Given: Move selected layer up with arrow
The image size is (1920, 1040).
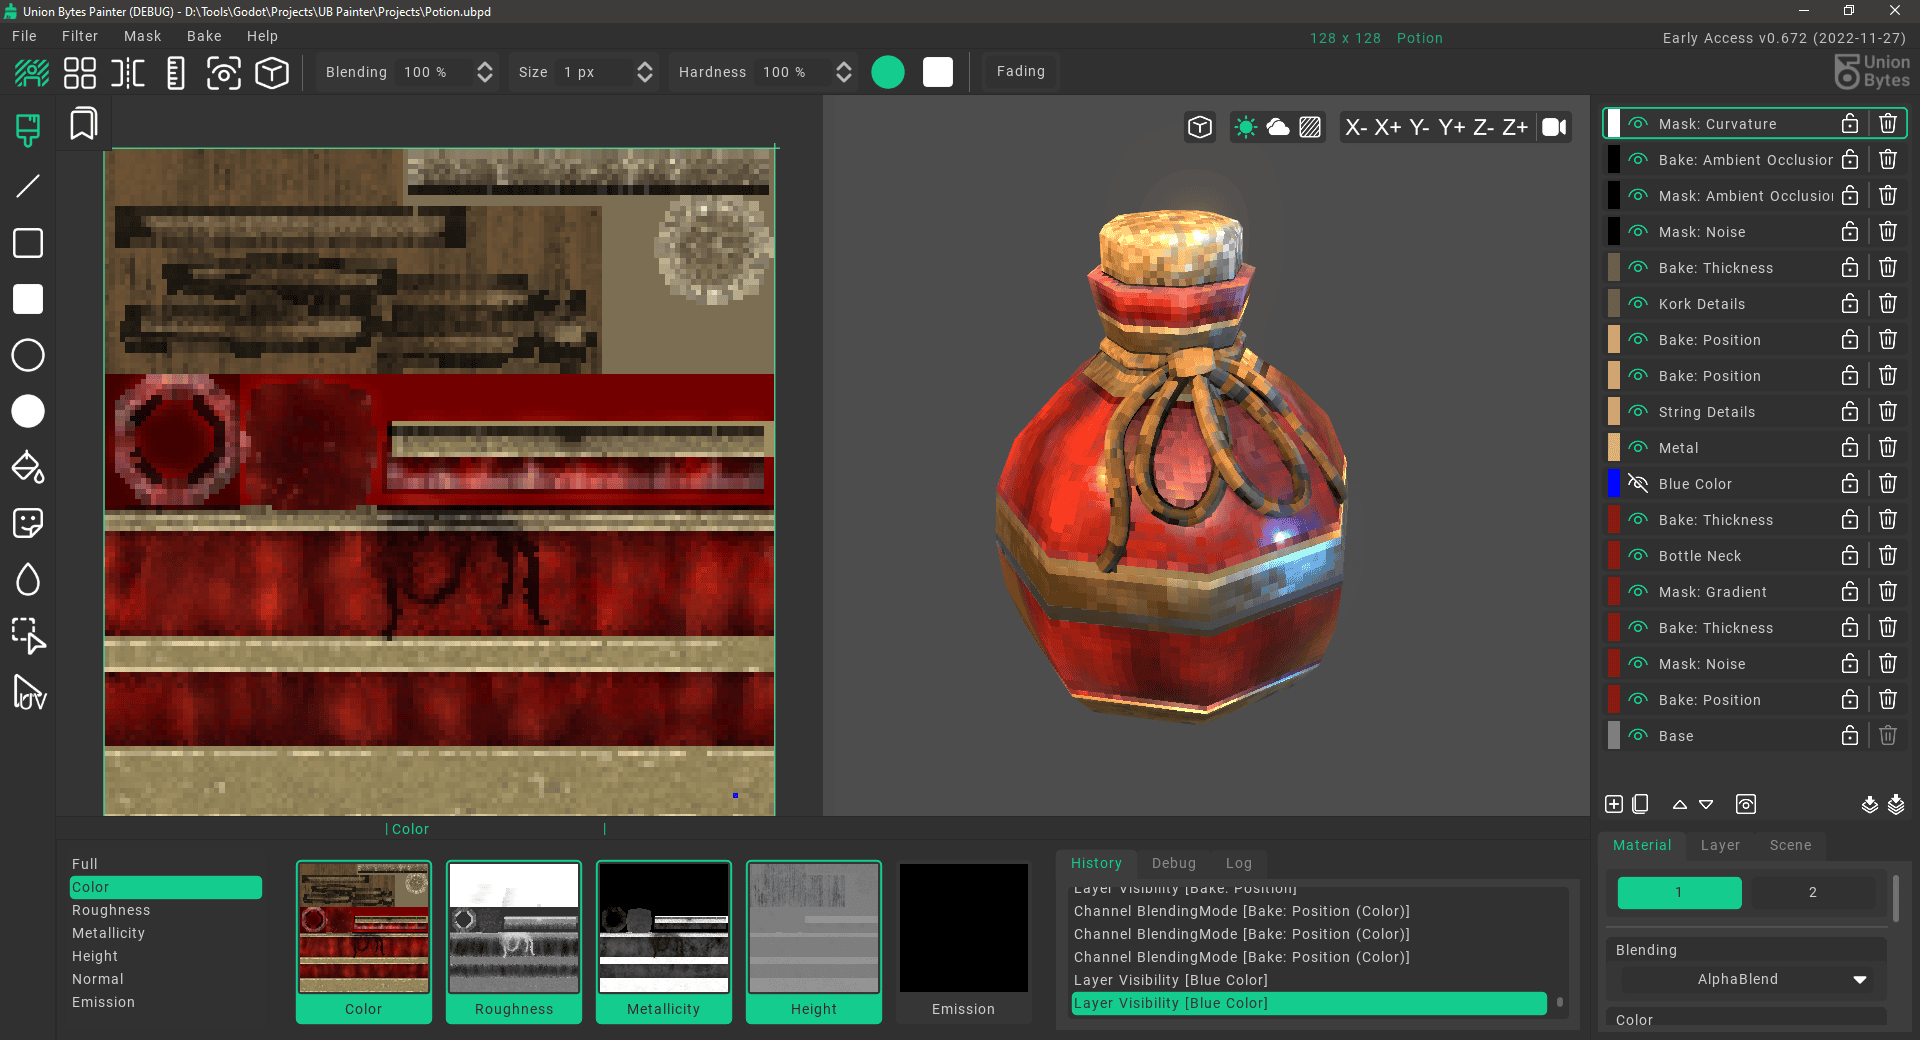Looking at the screenshot, I should tap(1680, 804).
